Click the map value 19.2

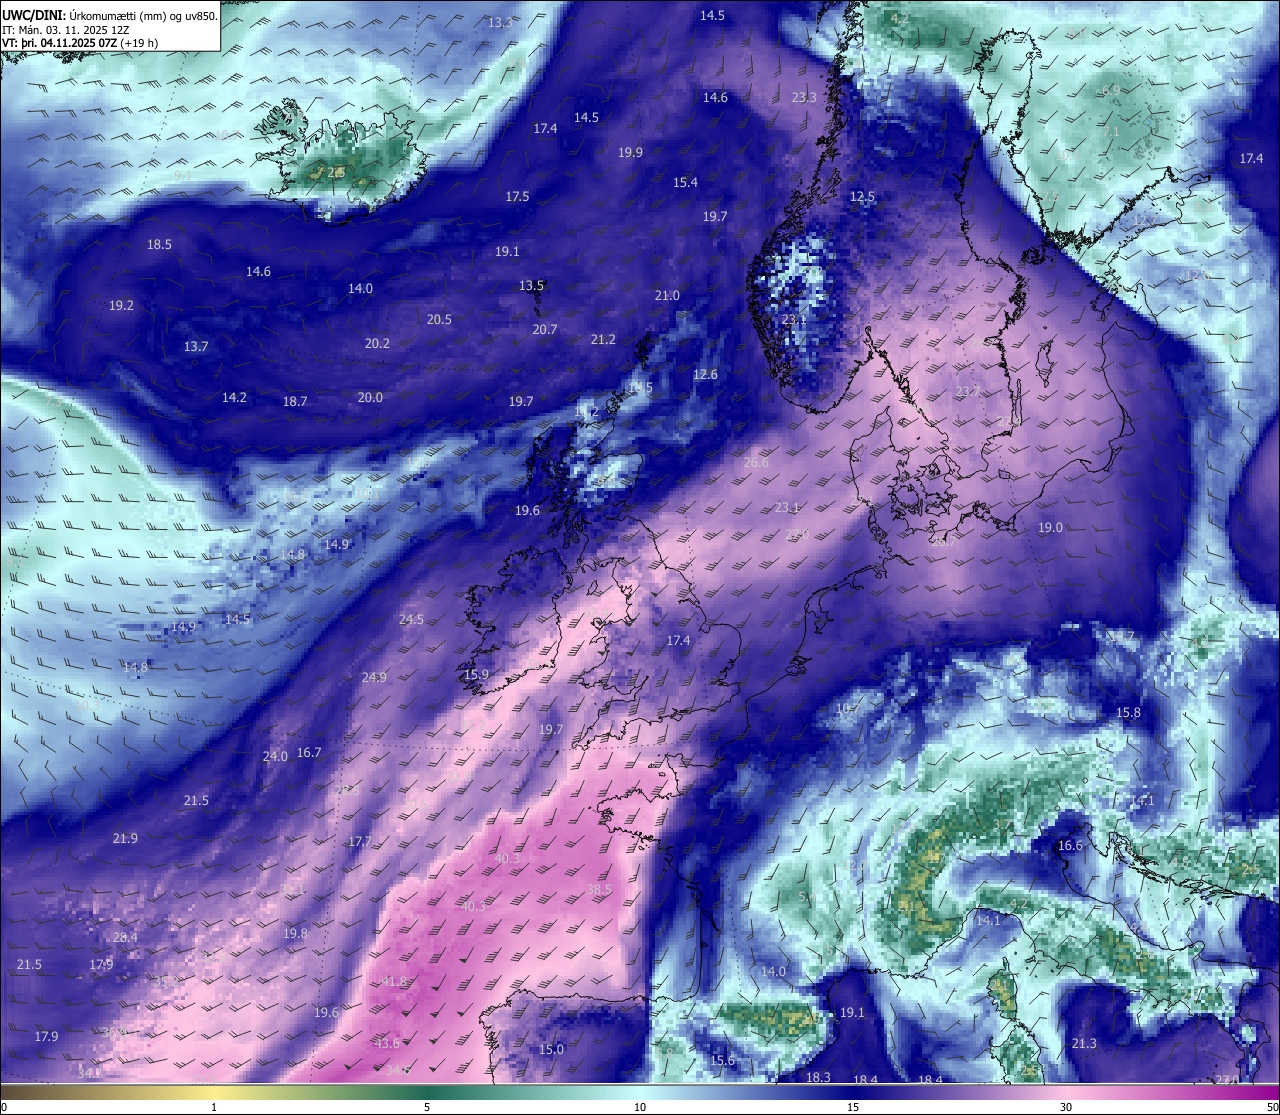pyautogui.click(x=121, y=306)
